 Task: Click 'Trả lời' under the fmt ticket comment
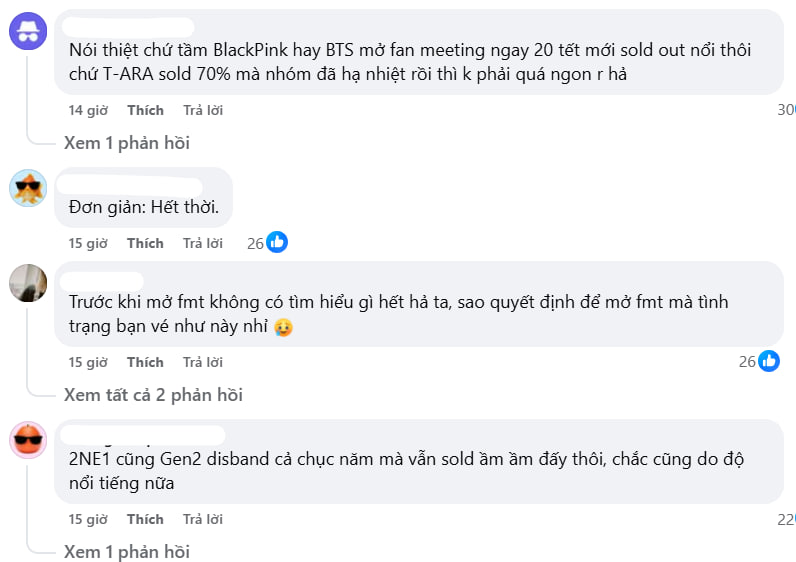[203, 362]
